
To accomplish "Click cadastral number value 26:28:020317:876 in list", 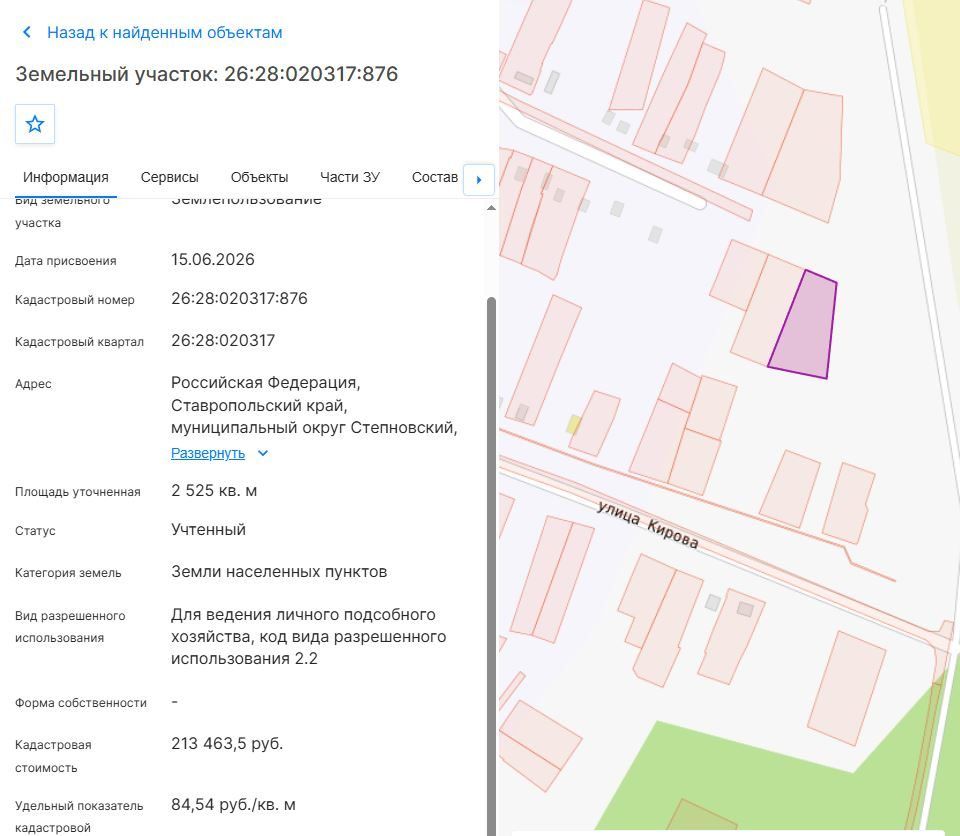I will click(x=239, y=298).
